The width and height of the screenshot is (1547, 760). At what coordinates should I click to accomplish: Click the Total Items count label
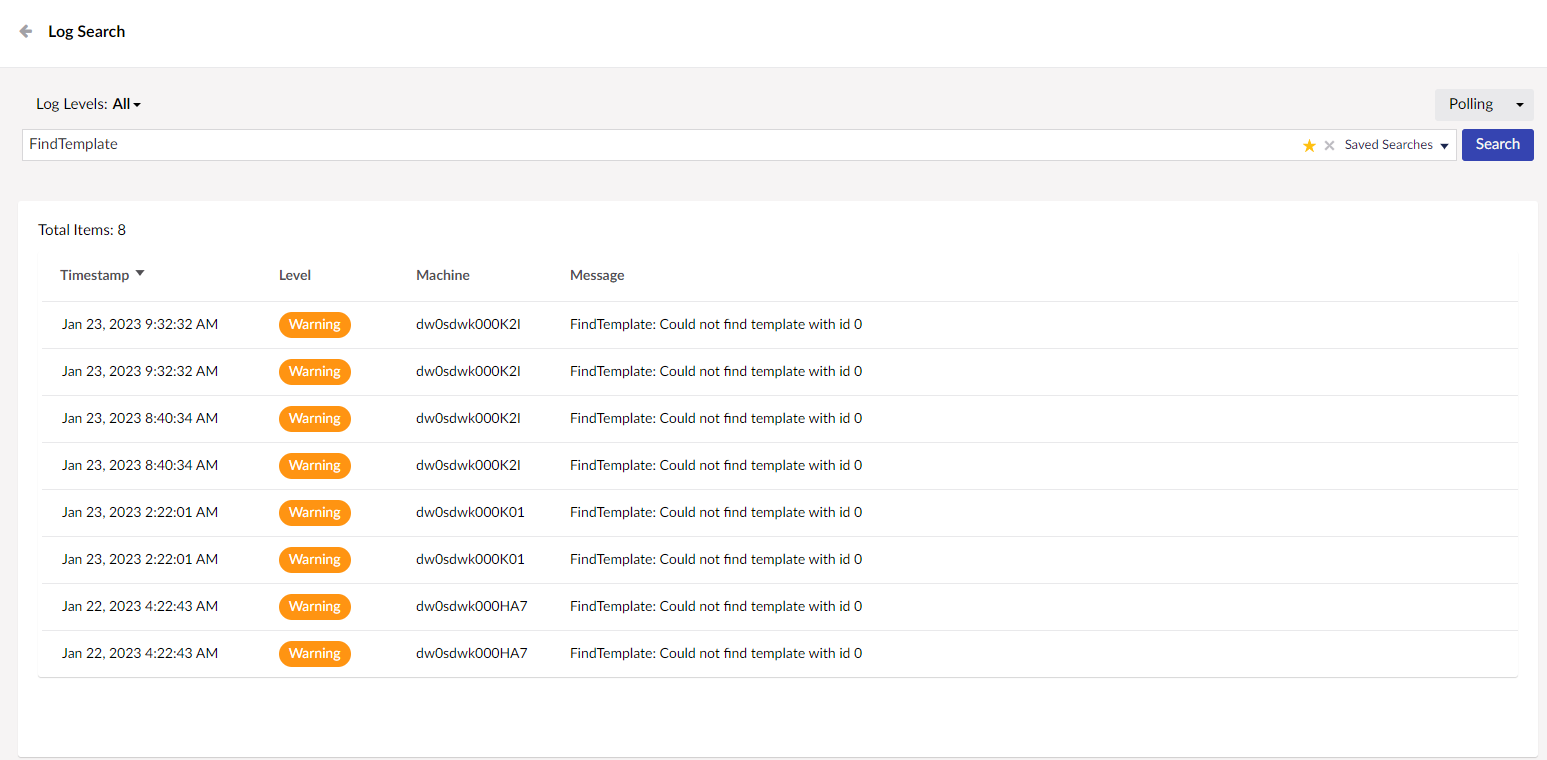82,229
